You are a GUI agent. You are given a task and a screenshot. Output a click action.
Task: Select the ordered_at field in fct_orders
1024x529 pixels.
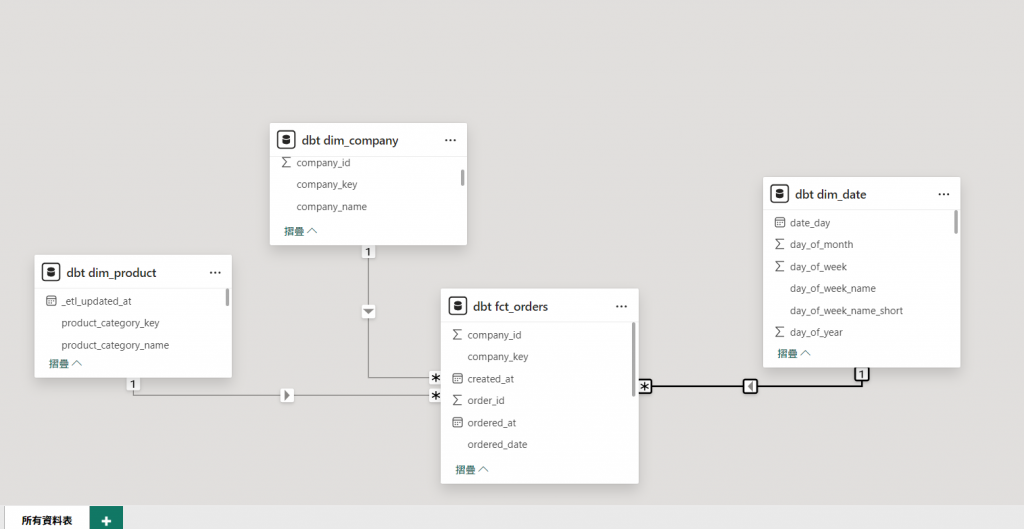(x=491, y=423)
